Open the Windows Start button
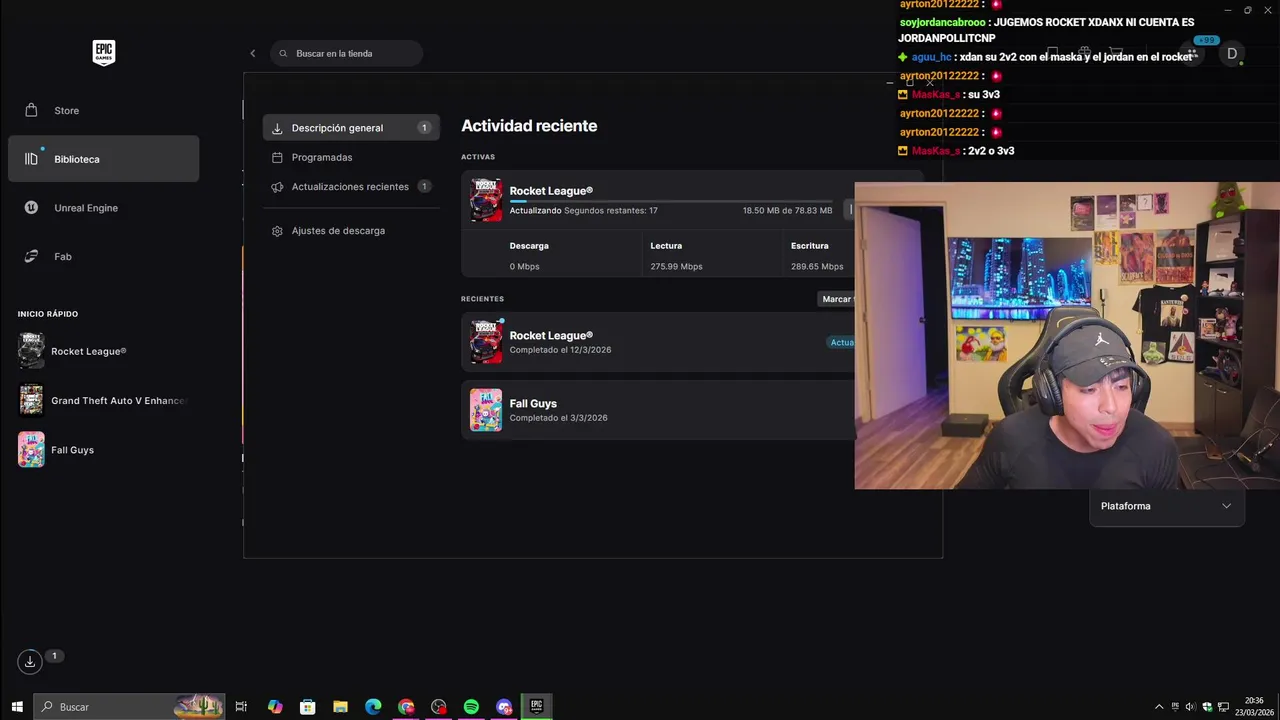 (x=16, y=707)
